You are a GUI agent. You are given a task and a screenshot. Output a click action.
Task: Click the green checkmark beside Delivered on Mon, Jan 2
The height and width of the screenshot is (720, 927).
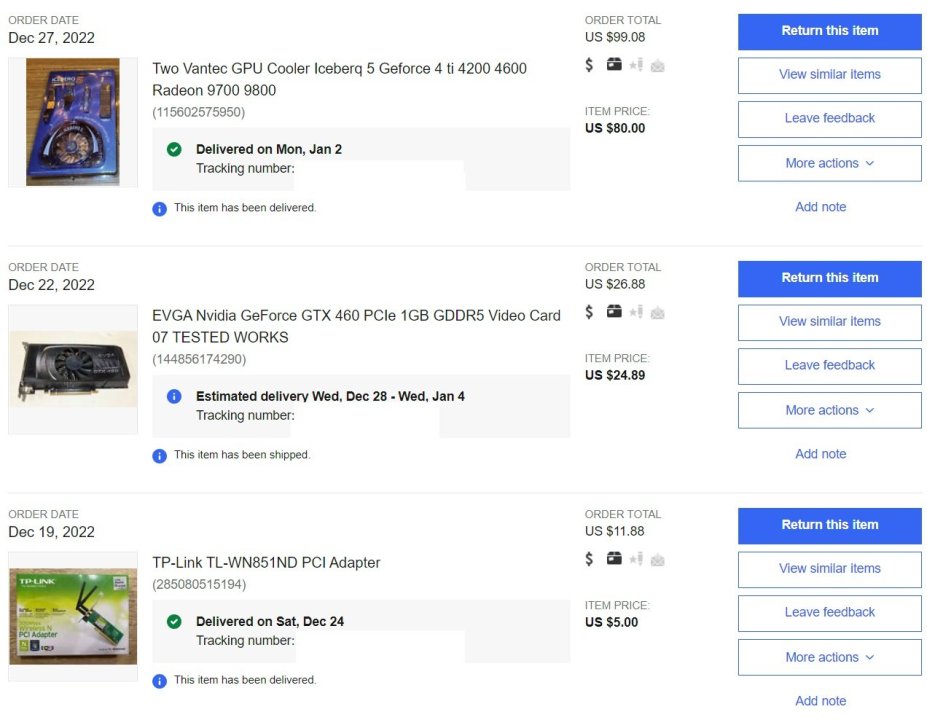tap(174, 149)
